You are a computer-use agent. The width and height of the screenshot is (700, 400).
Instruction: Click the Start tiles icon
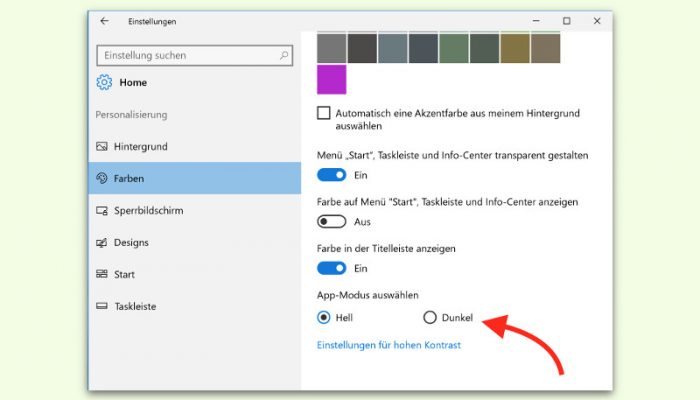(102, 274)
